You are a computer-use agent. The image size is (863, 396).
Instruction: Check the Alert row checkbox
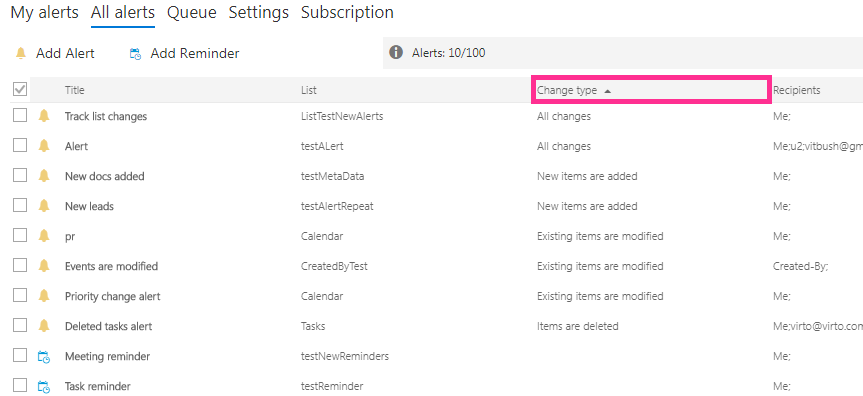tap(20, 145)
